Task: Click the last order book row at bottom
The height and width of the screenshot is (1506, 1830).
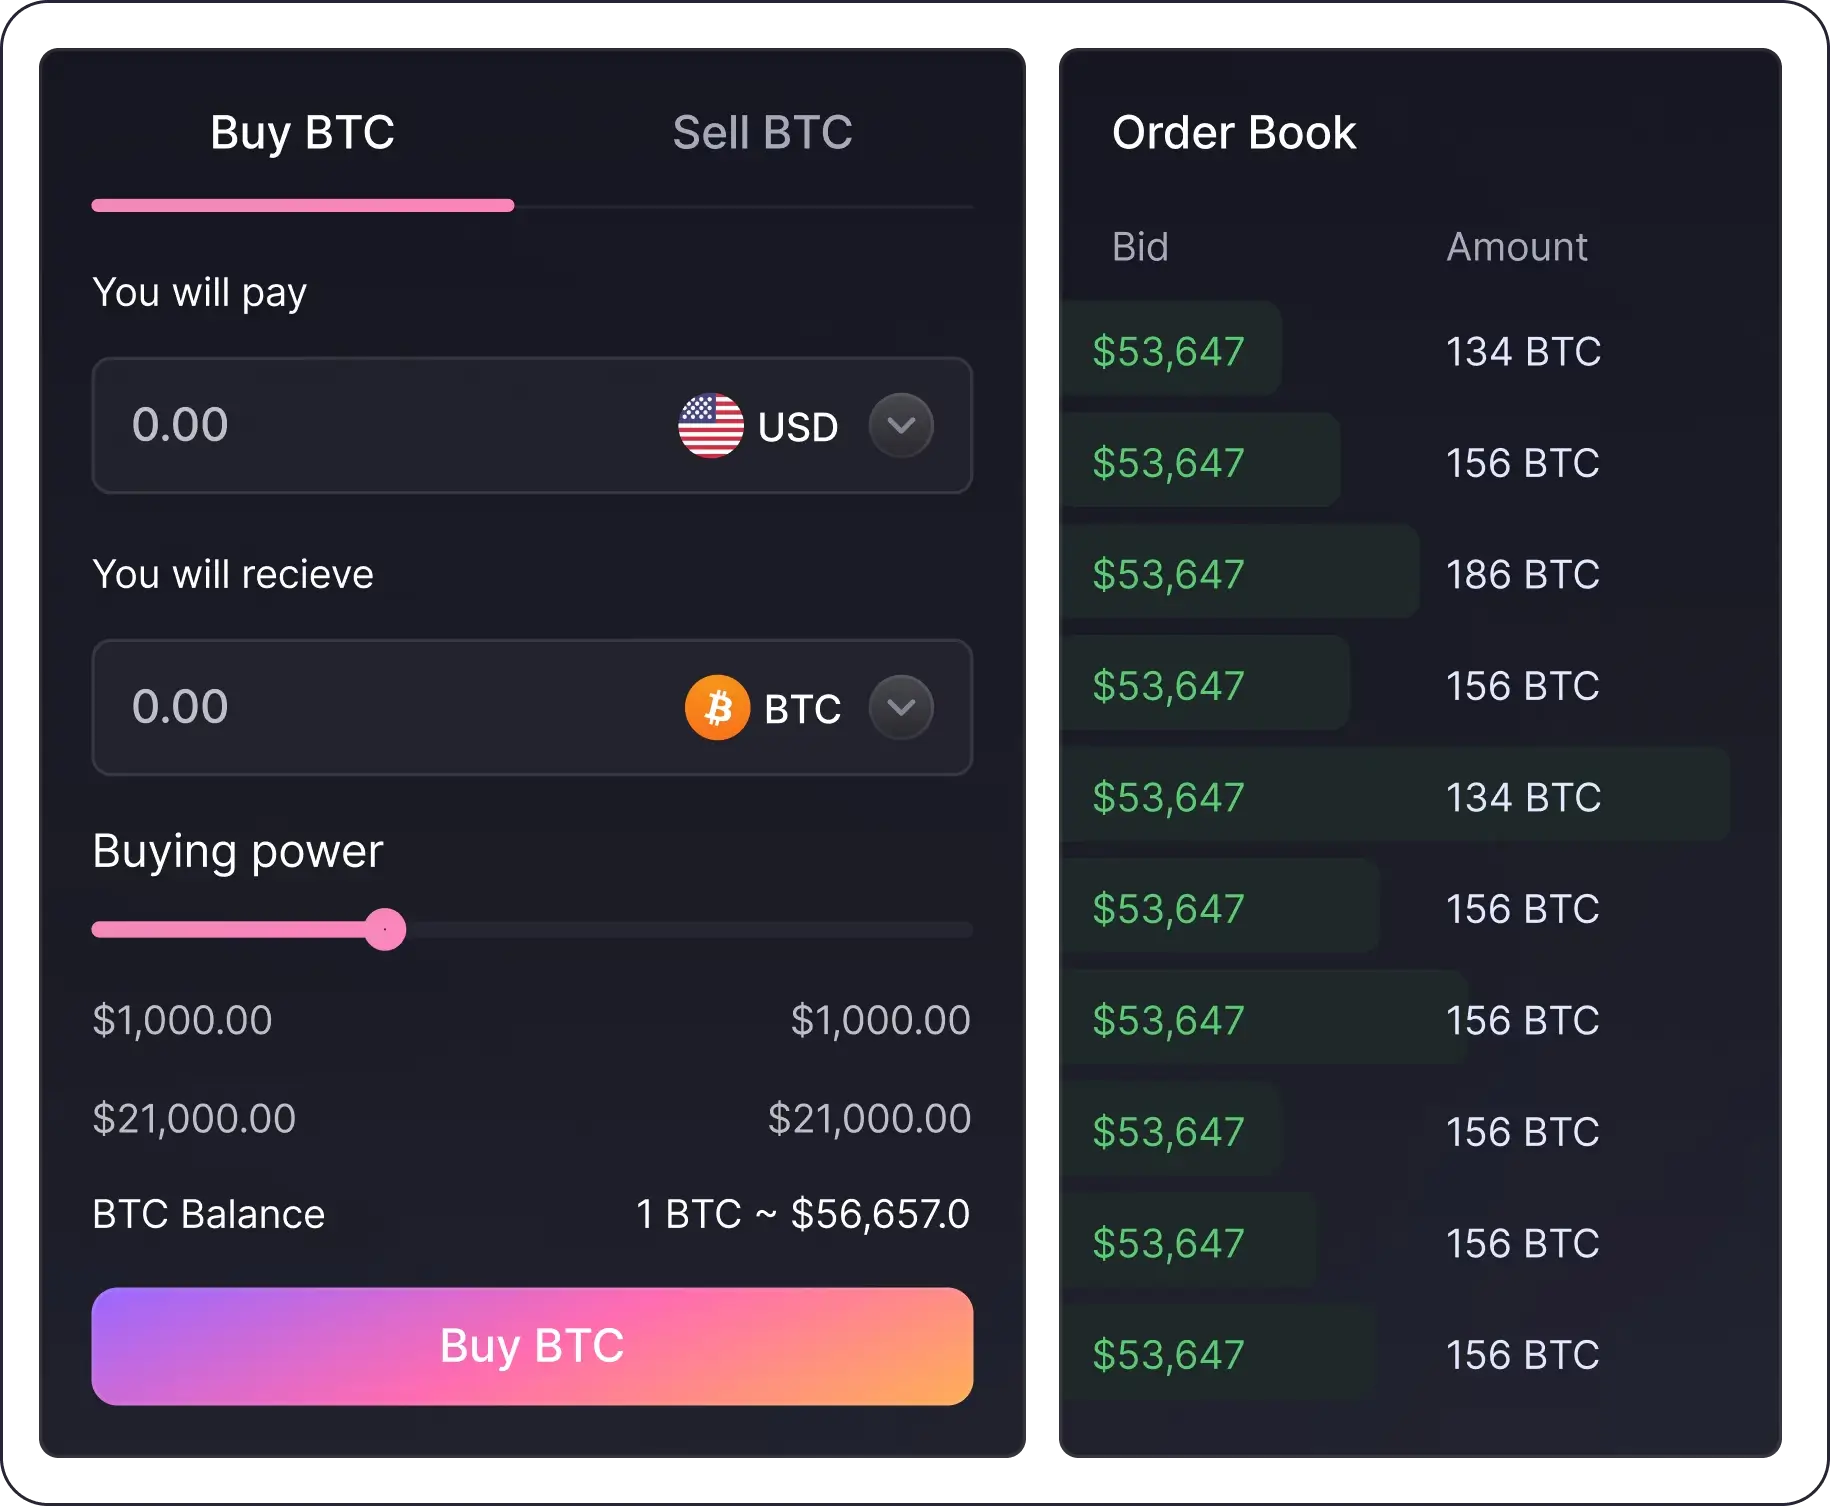Action: 1395,1355
